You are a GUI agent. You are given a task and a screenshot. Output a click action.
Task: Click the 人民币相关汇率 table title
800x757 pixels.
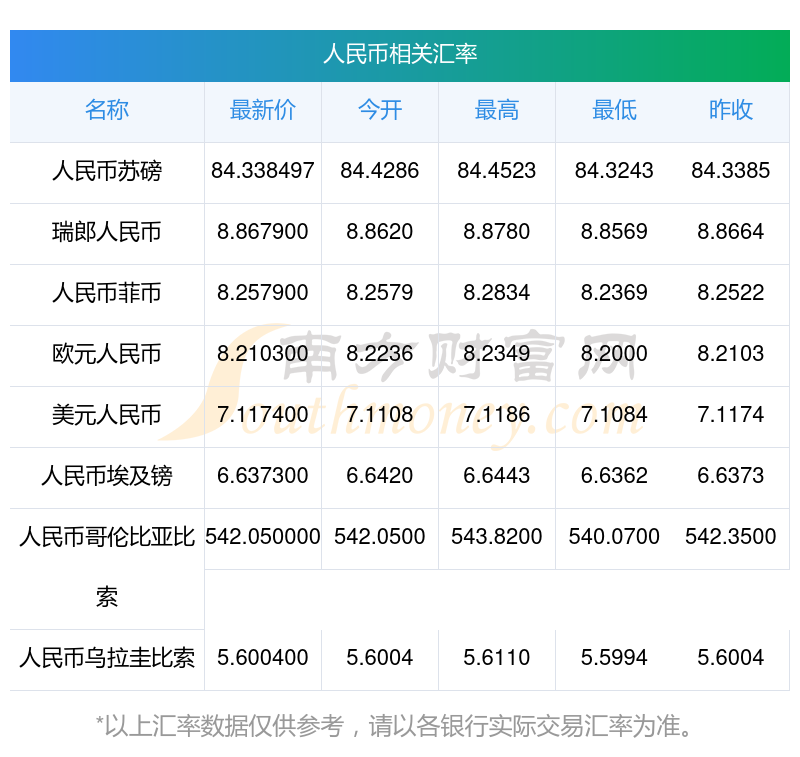[x=400, y=54]
